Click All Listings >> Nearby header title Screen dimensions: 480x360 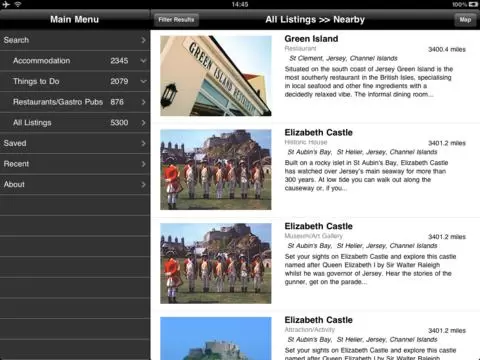[x=315, y=20]
